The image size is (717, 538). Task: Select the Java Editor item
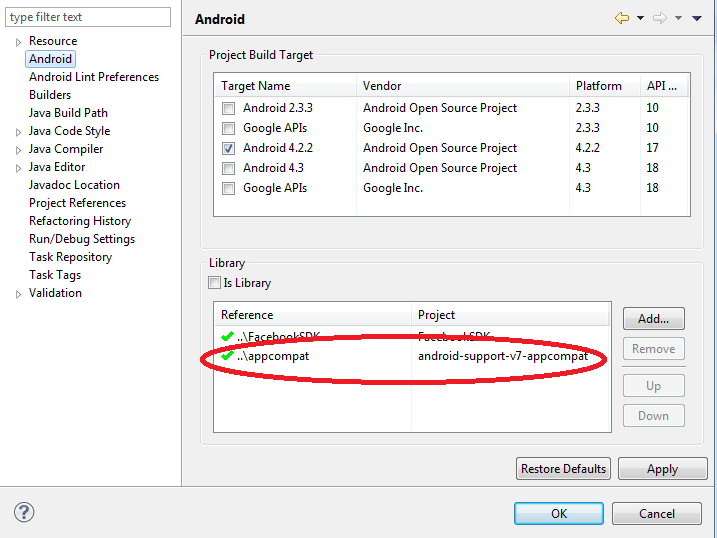point(57,167)
